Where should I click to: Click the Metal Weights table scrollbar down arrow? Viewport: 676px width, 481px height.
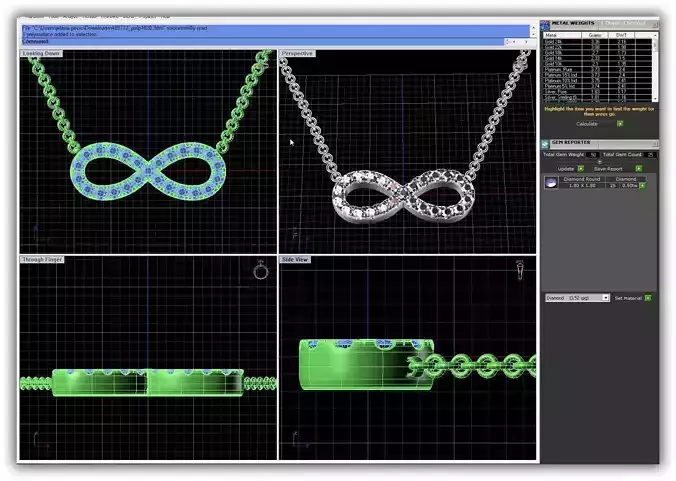click(x=655, y=99)
